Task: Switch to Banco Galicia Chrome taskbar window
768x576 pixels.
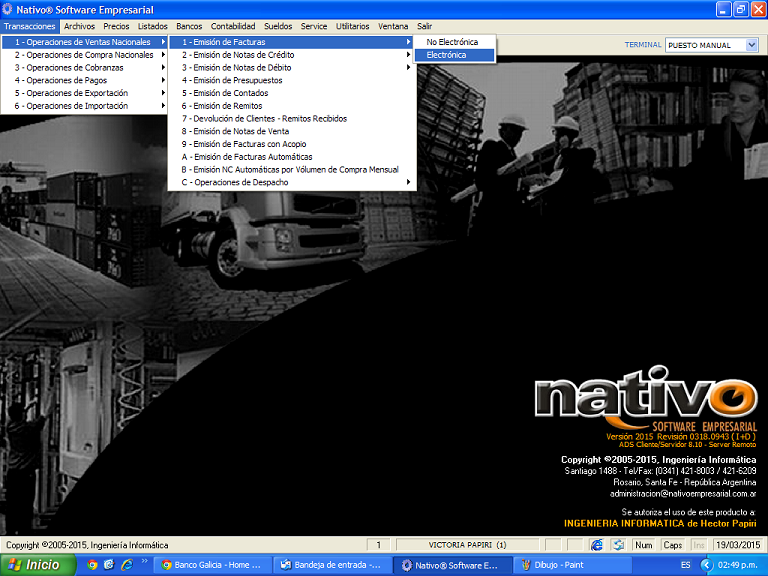Action: [212, 565]
